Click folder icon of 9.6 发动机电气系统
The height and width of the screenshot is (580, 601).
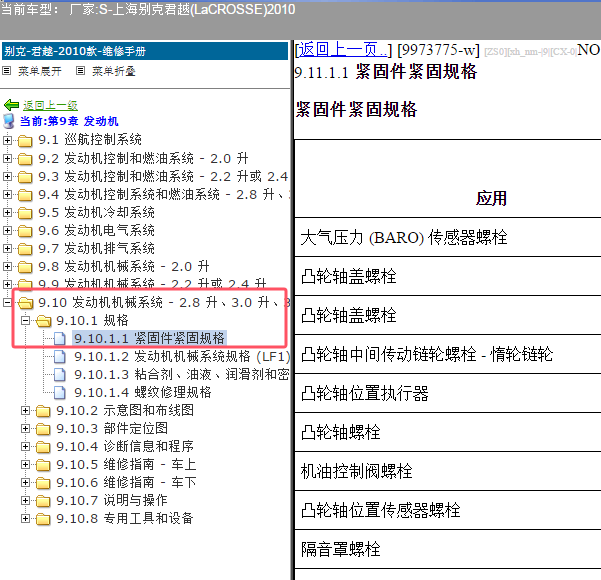25,230
